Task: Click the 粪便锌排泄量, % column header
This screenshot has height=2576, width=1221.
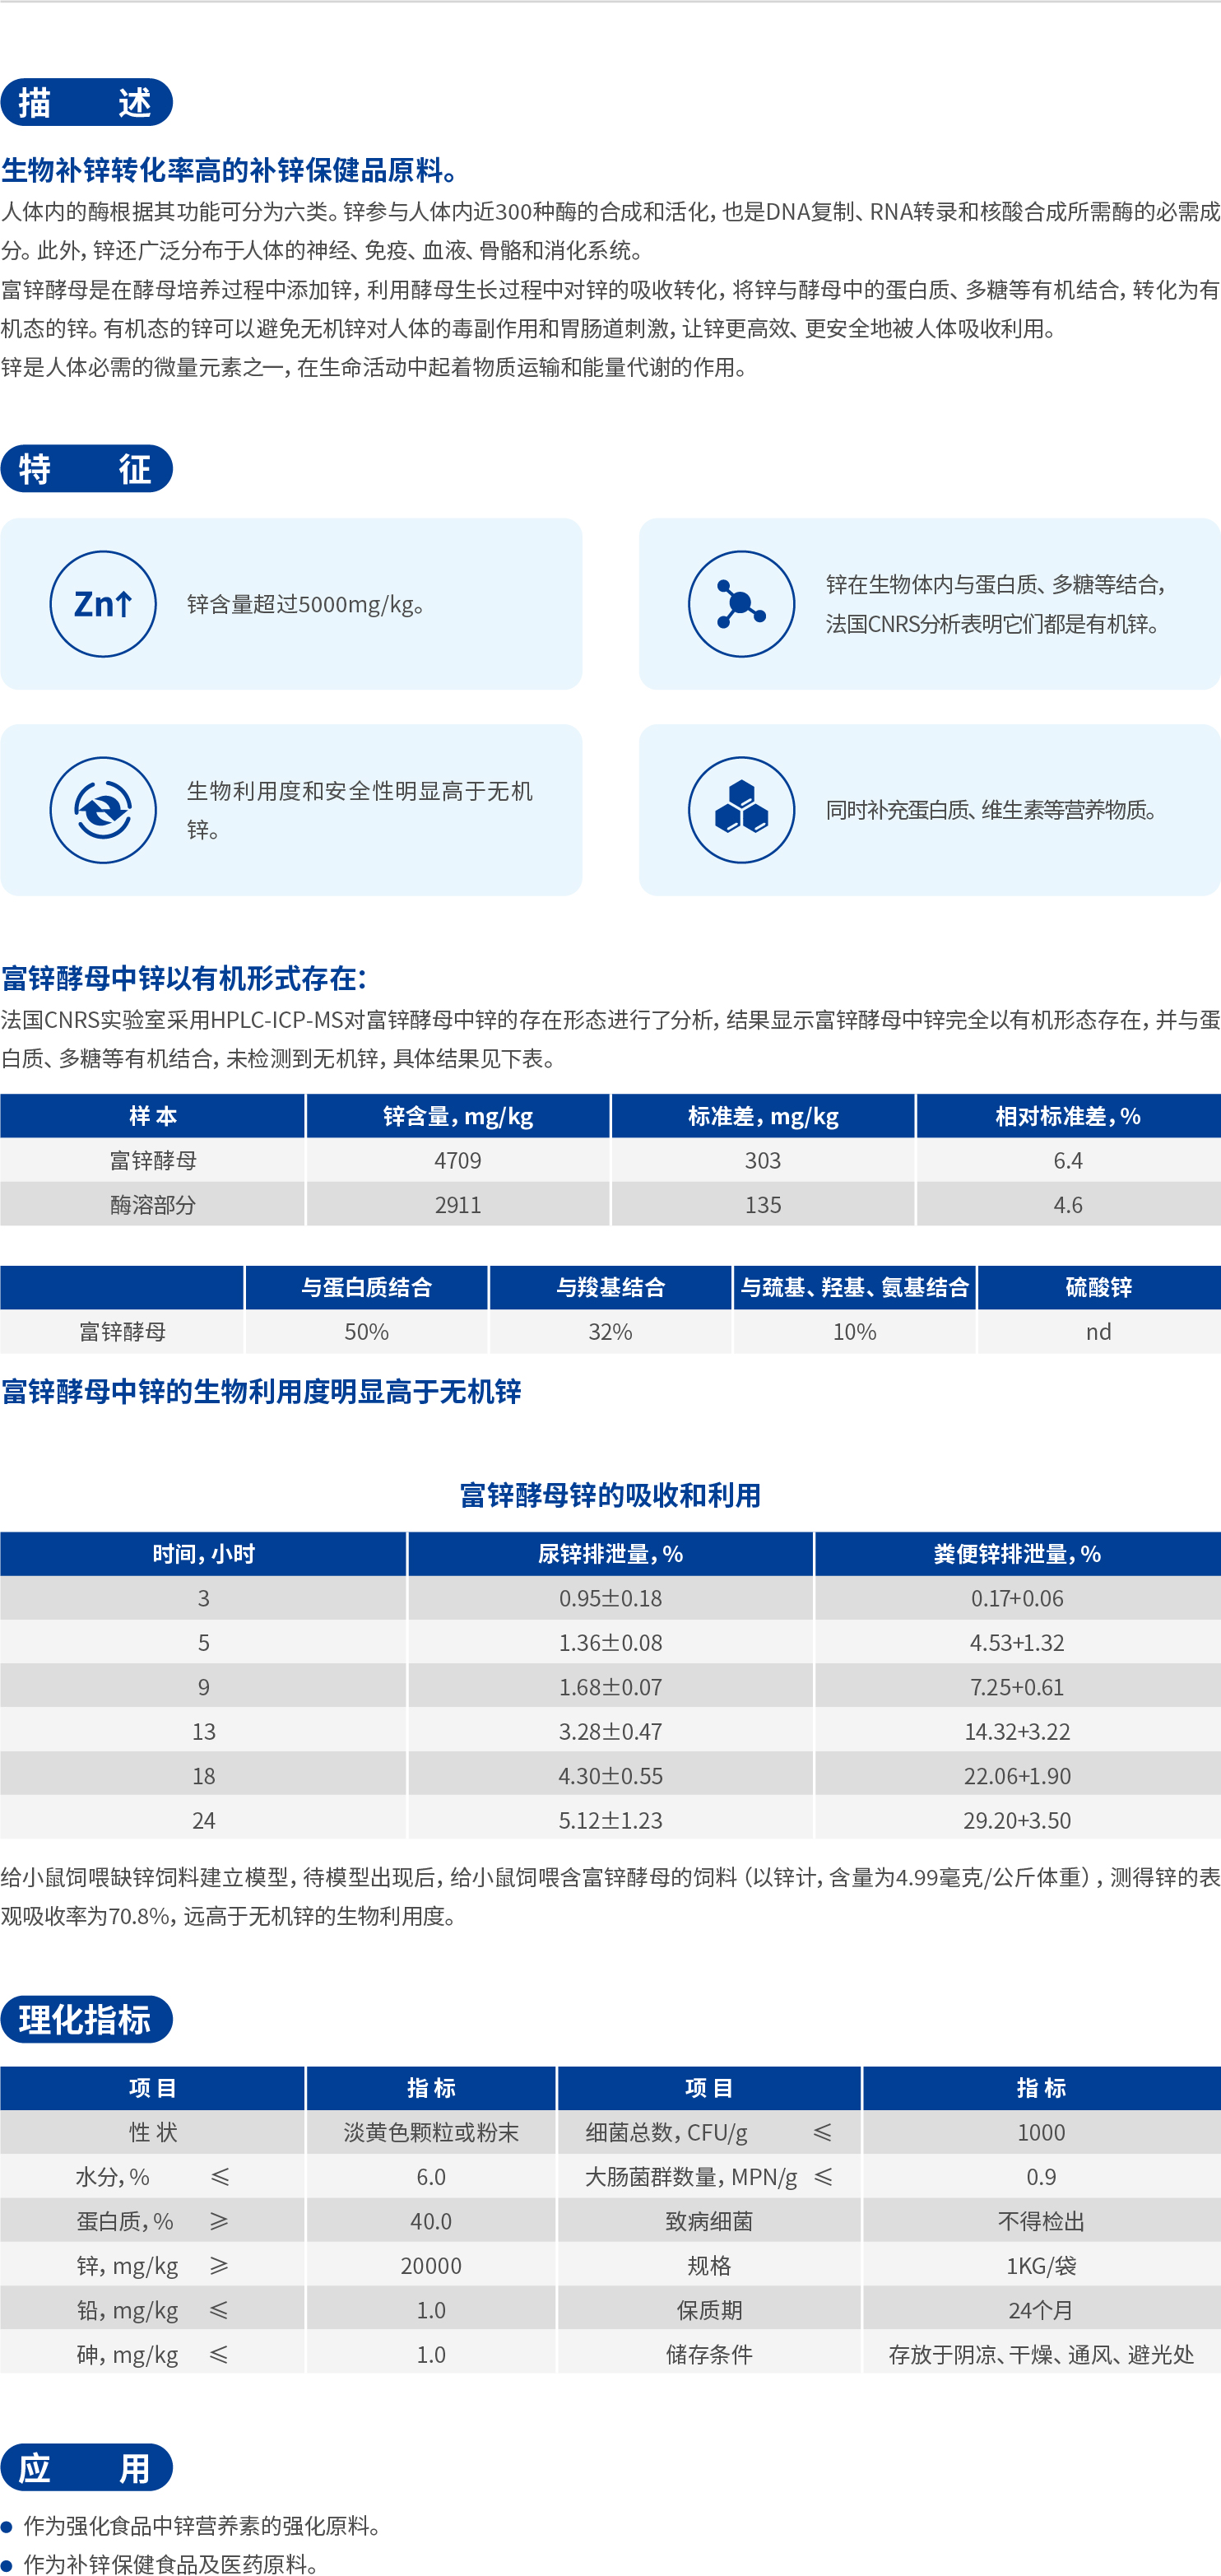Action: click(x=1017, y=1554)
